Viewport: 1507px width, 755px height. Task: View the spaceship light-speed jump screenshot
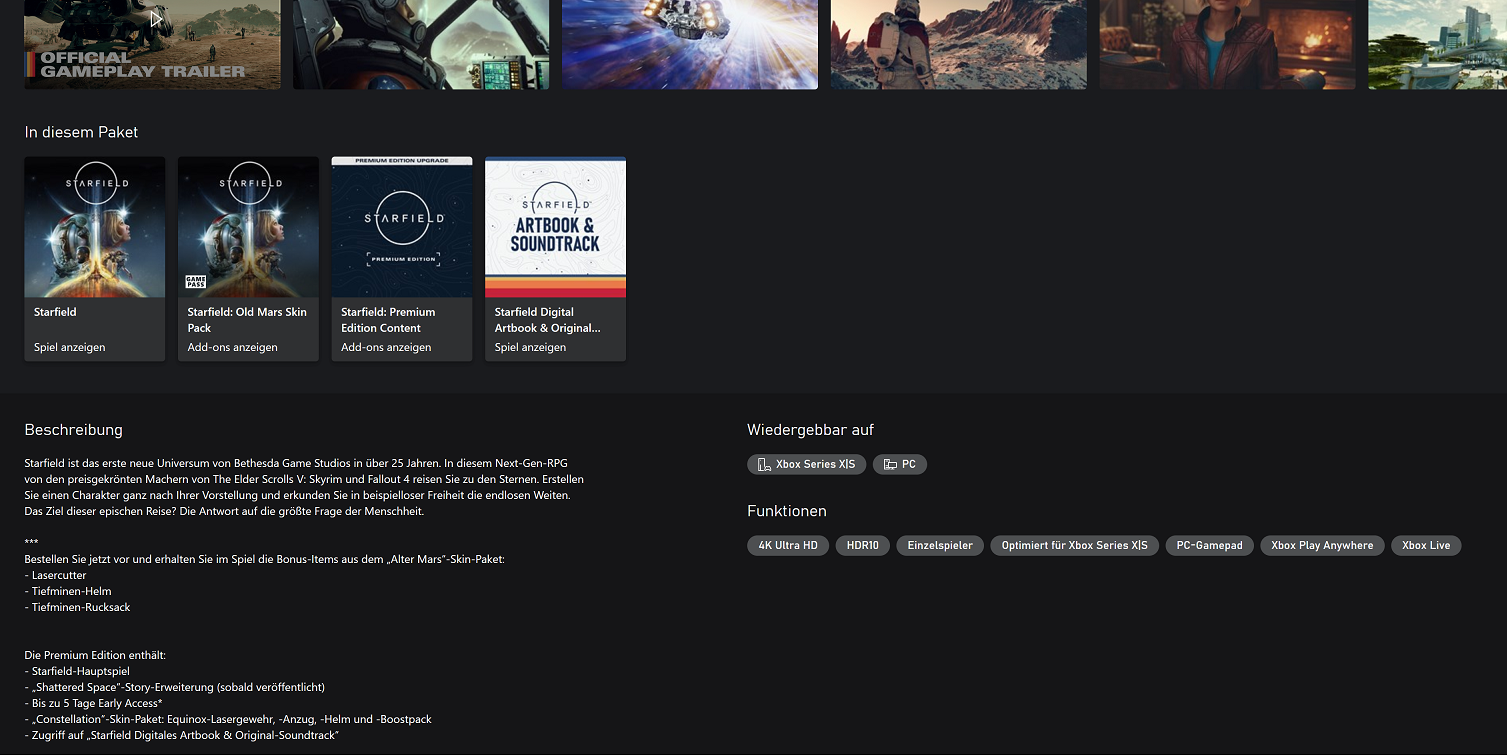(x=690, y=44)
